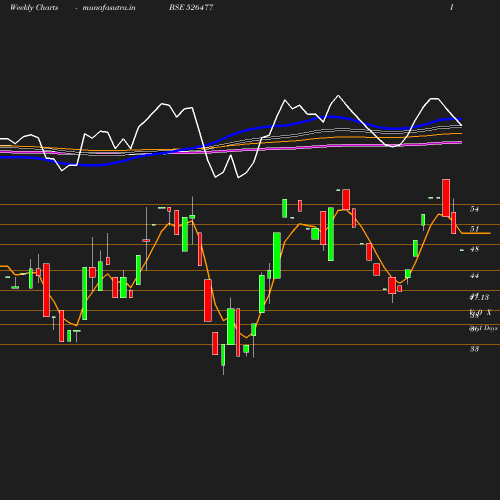The image size is (500, 500).
Task: Click the '33' price axis label
Action: click(474, 349)
